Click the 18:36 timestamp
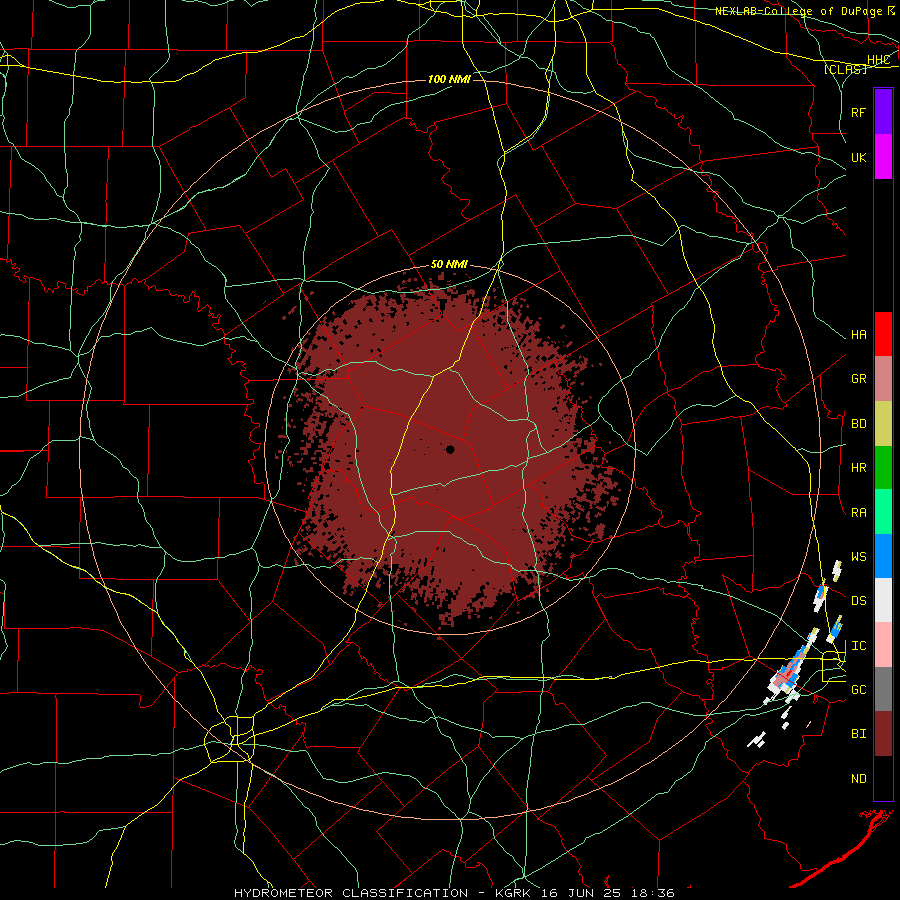 pyautogui.click(x=655, y=893)
